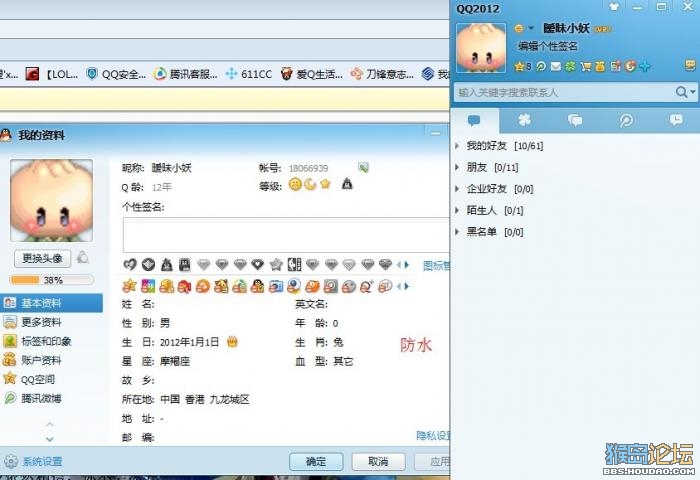This screenshot has width=700, height=480.
Task: Switch to the contacts speech-bubble tab in QQ
Action: tap(474, 120)
